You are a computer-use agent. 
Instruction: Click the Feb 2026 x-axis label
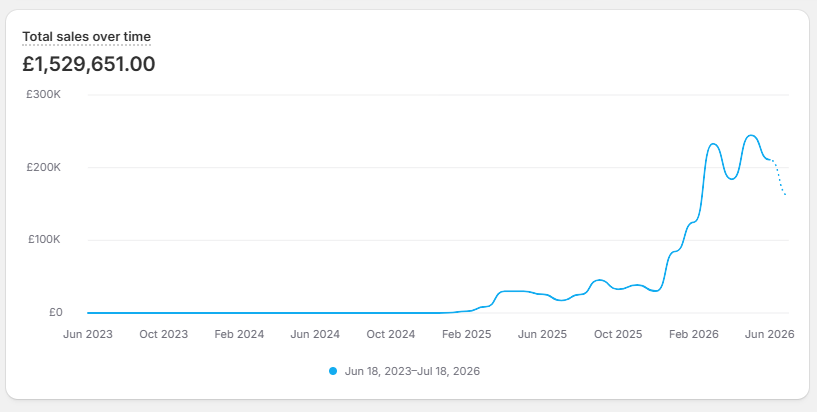point(694,334)
